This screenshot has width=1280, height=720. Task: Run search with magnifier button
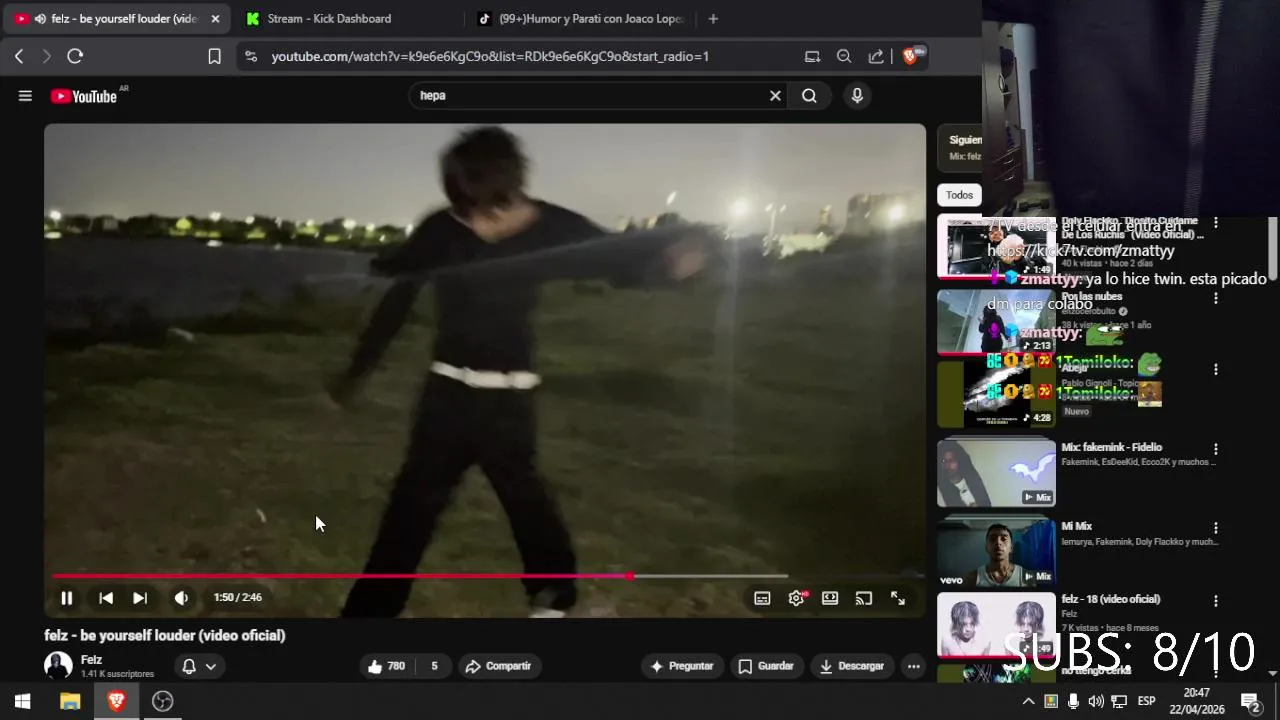point(809,96)
